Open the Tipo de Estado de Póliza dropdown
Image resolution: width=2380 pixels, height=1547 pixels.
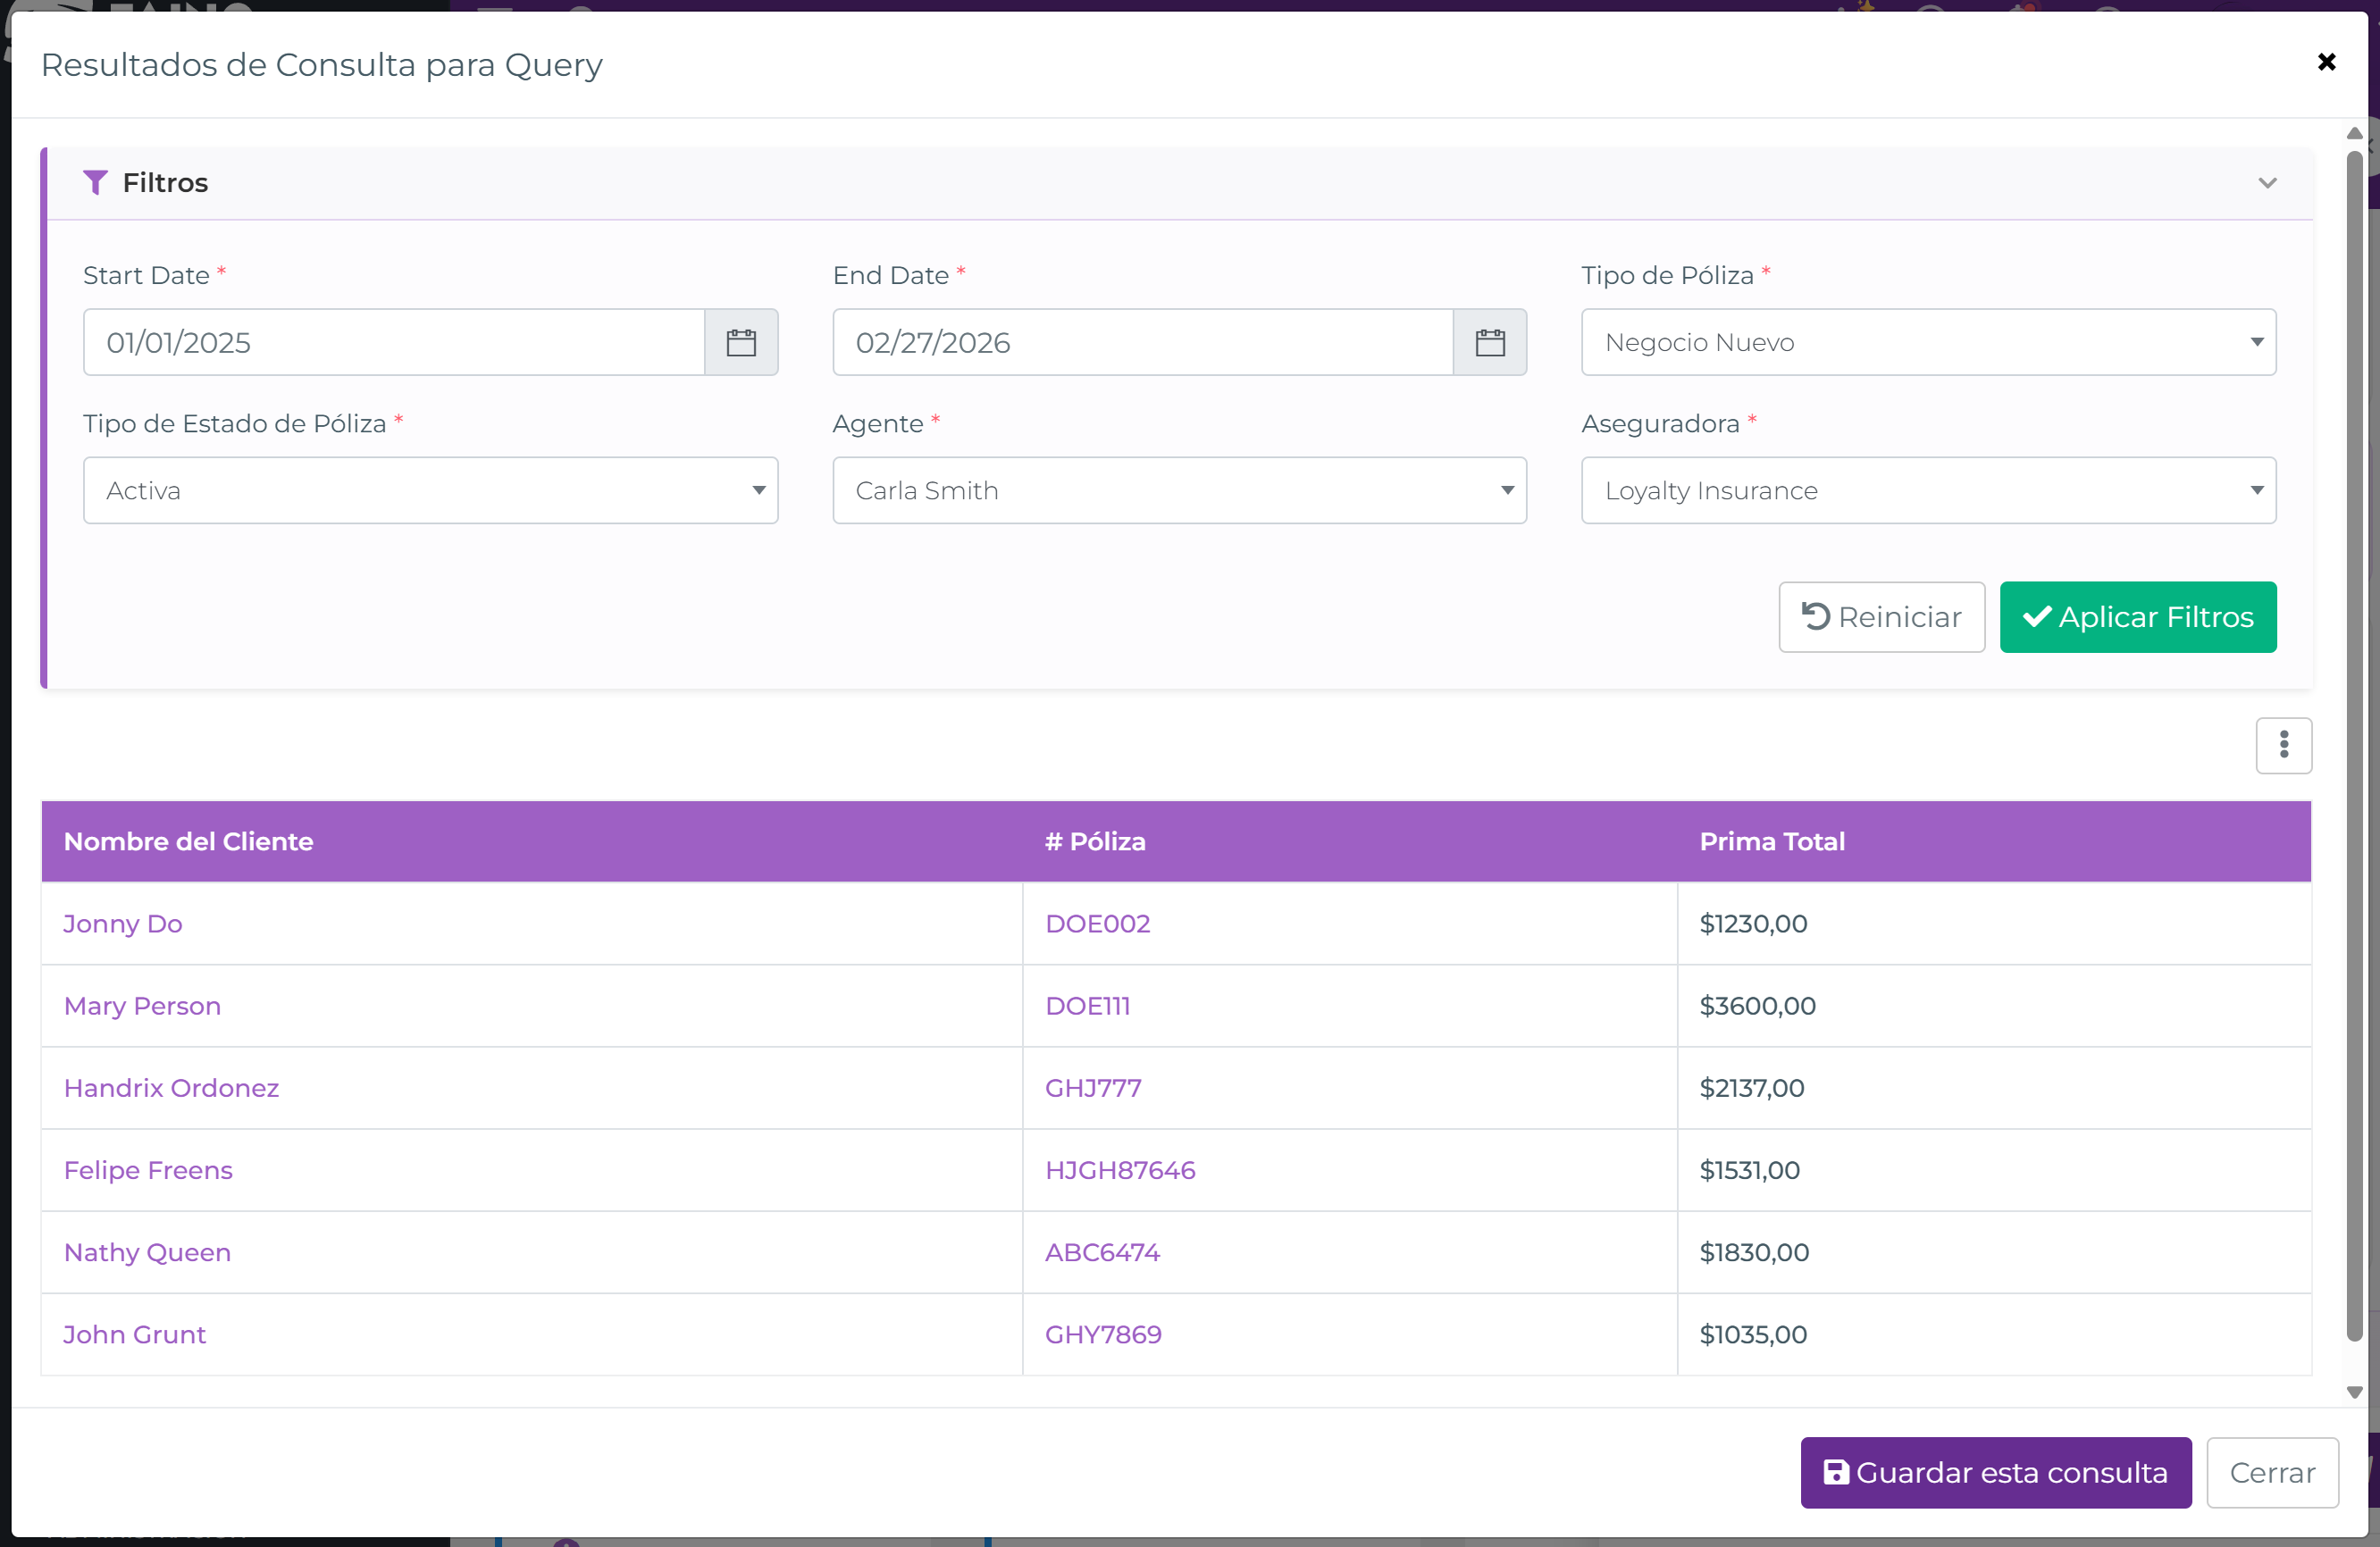coord(430,490)
